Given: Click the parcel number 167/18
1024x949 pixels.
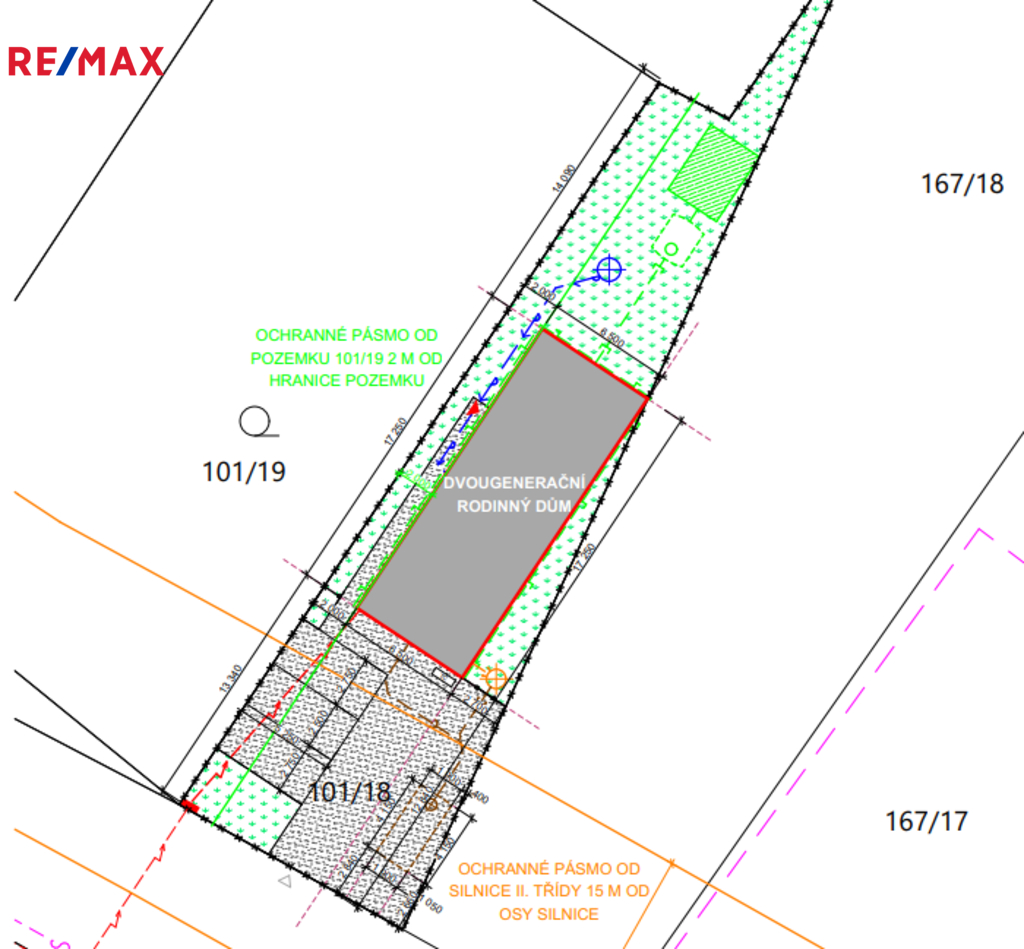Looking at the screenshot, I should point(960,183).
